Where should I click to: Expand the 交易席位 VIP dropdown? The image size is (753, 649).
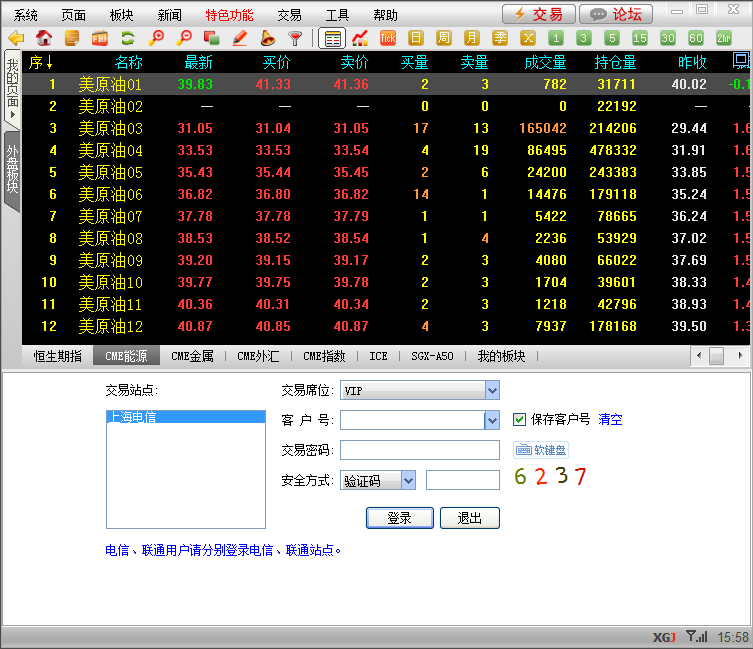tap(491, 390)
